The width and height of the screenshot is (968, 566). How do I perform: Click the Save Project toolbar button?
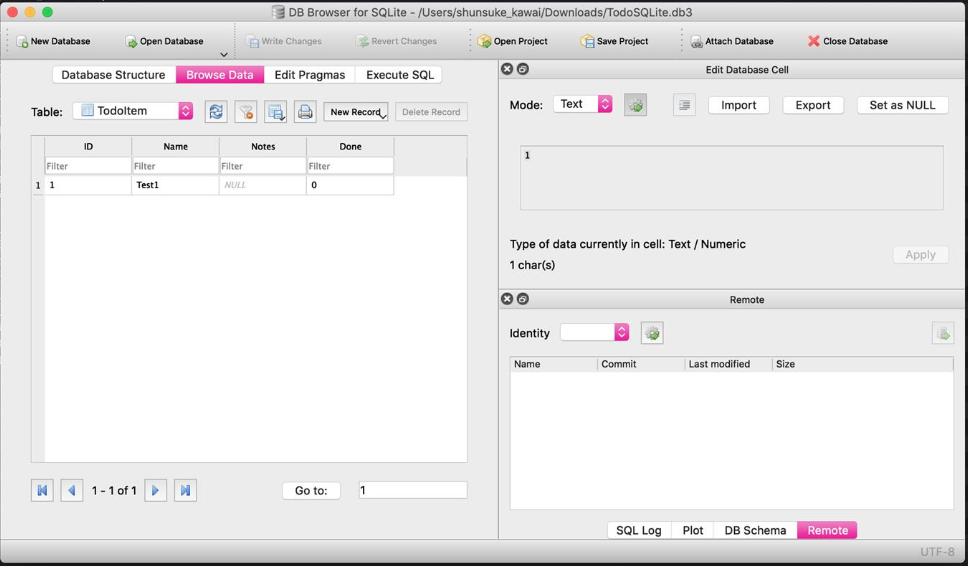click(x=614, y=41)
